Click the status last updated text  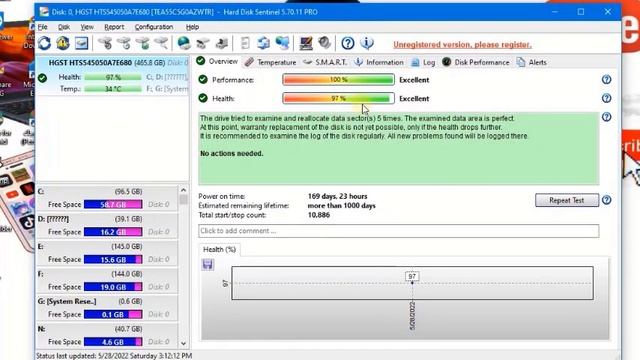pyautogui.click(x=114, y=356)
